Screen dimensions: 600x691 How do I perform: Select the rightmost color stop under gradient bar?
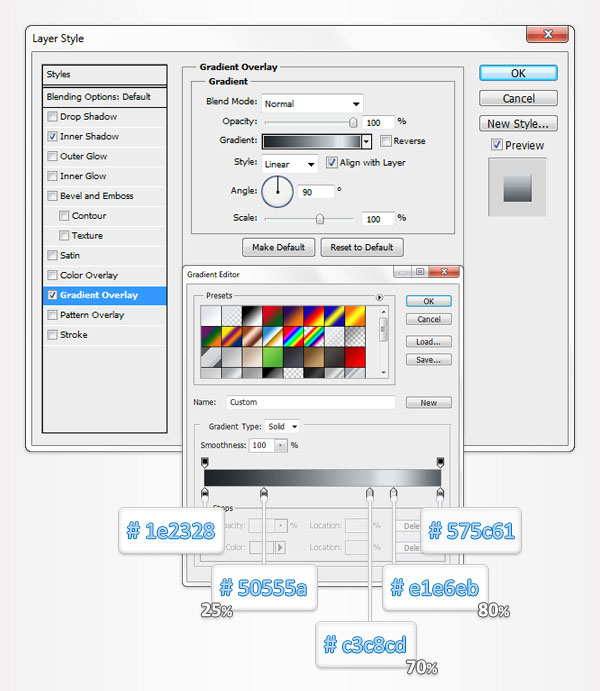tap(440, 493)
